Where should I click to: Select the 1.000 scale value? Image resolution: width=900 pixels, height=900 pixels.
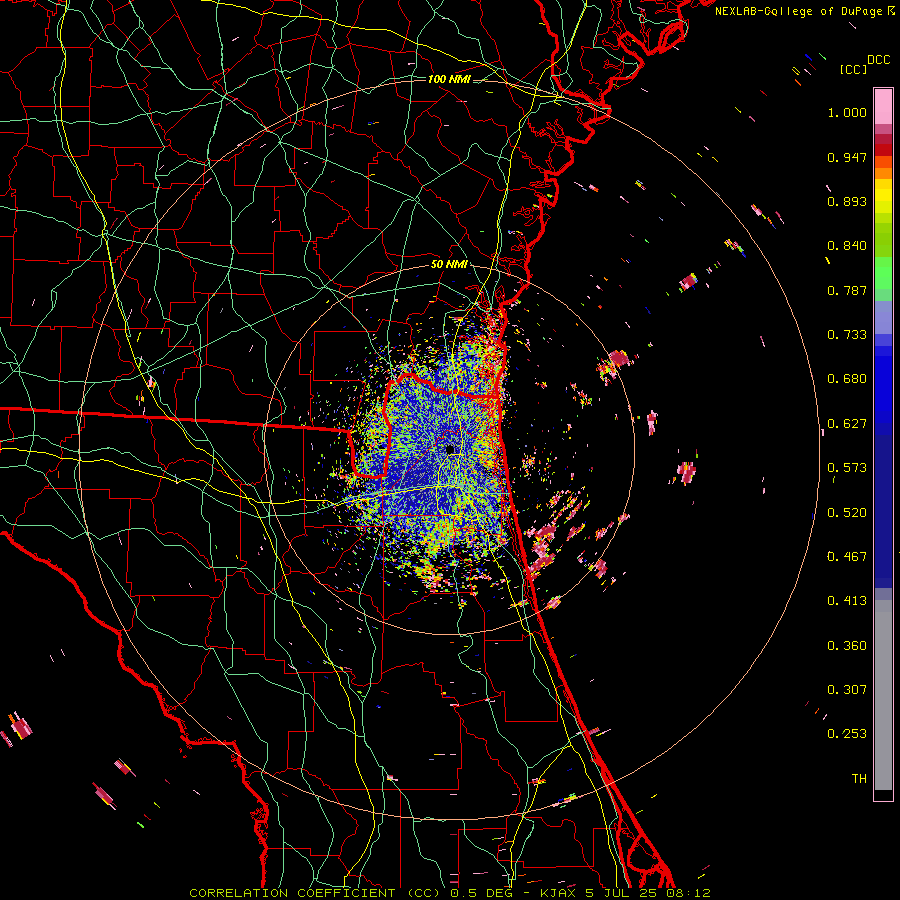tap(847, 112)
